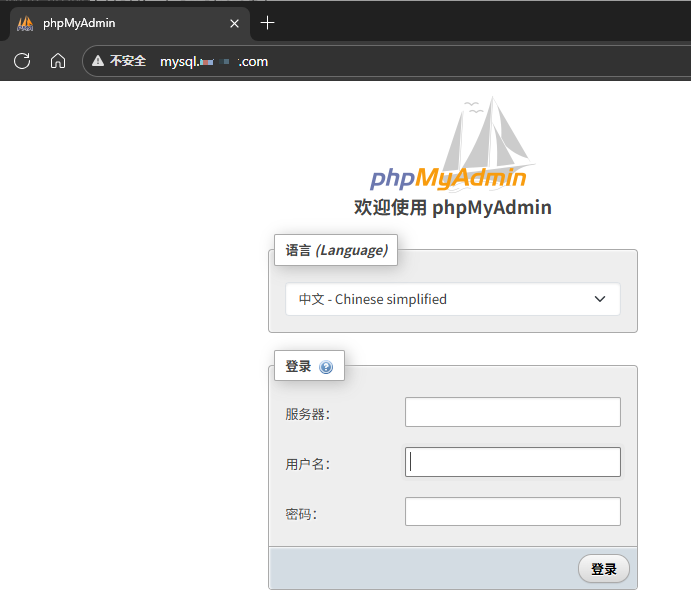The width and height of the screenshot is (691, 606).
Task: Click the 服务器 field label
Action: pos(307,414)
